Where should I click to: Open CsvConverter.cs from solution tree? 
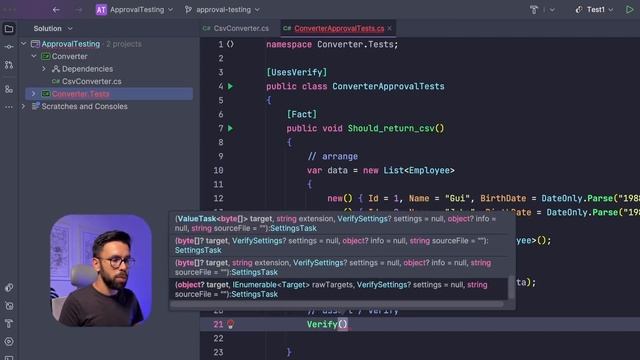click(x=91, y=82)
